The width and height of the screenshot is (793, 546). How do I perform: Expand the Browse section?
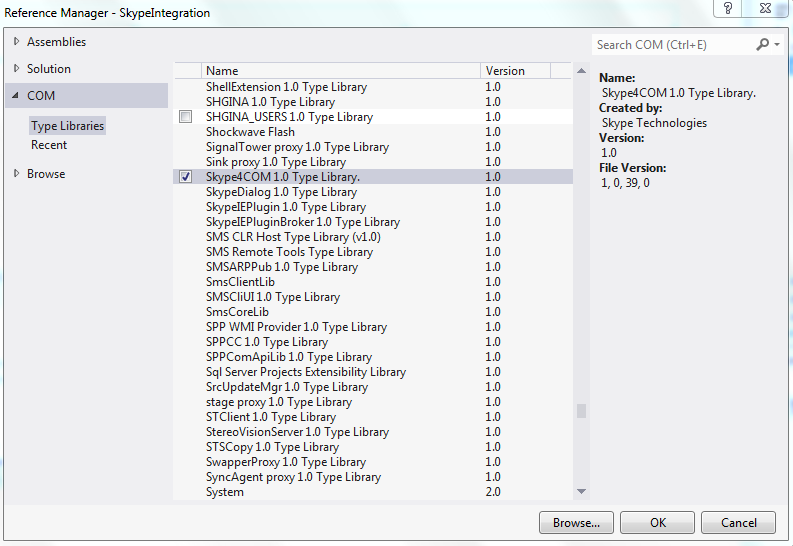(x=16, y=173)
